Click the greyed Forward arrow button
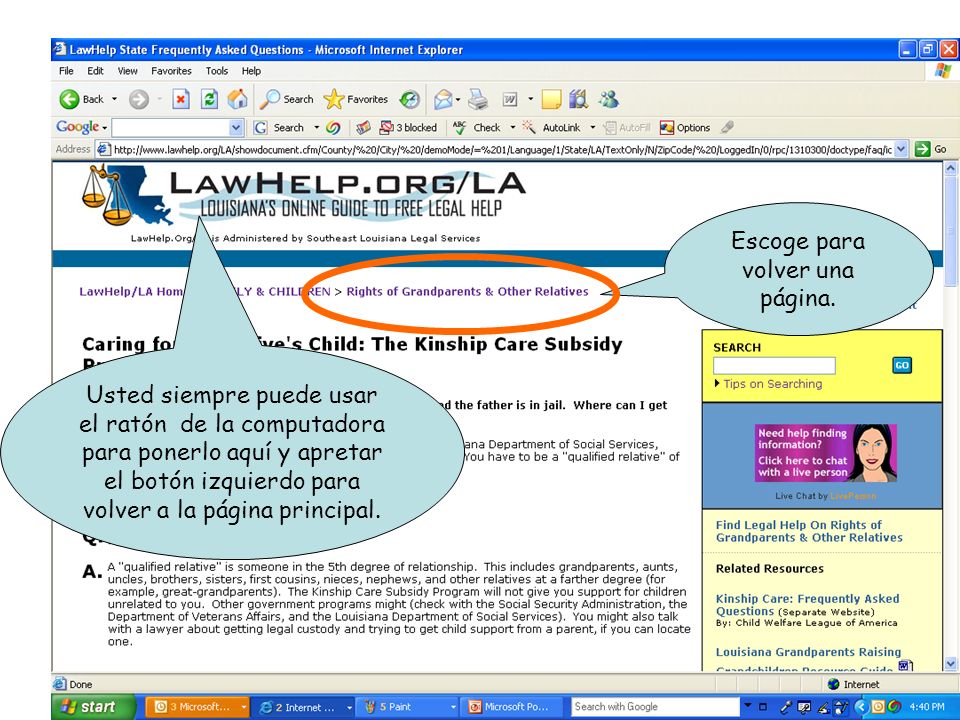This screenshot has height=720, width=960. point(139,99)
